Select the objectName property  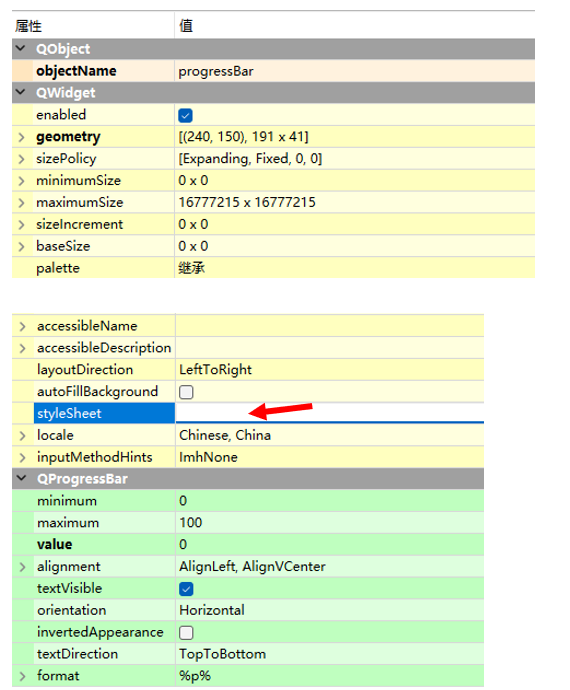point(76,71)
